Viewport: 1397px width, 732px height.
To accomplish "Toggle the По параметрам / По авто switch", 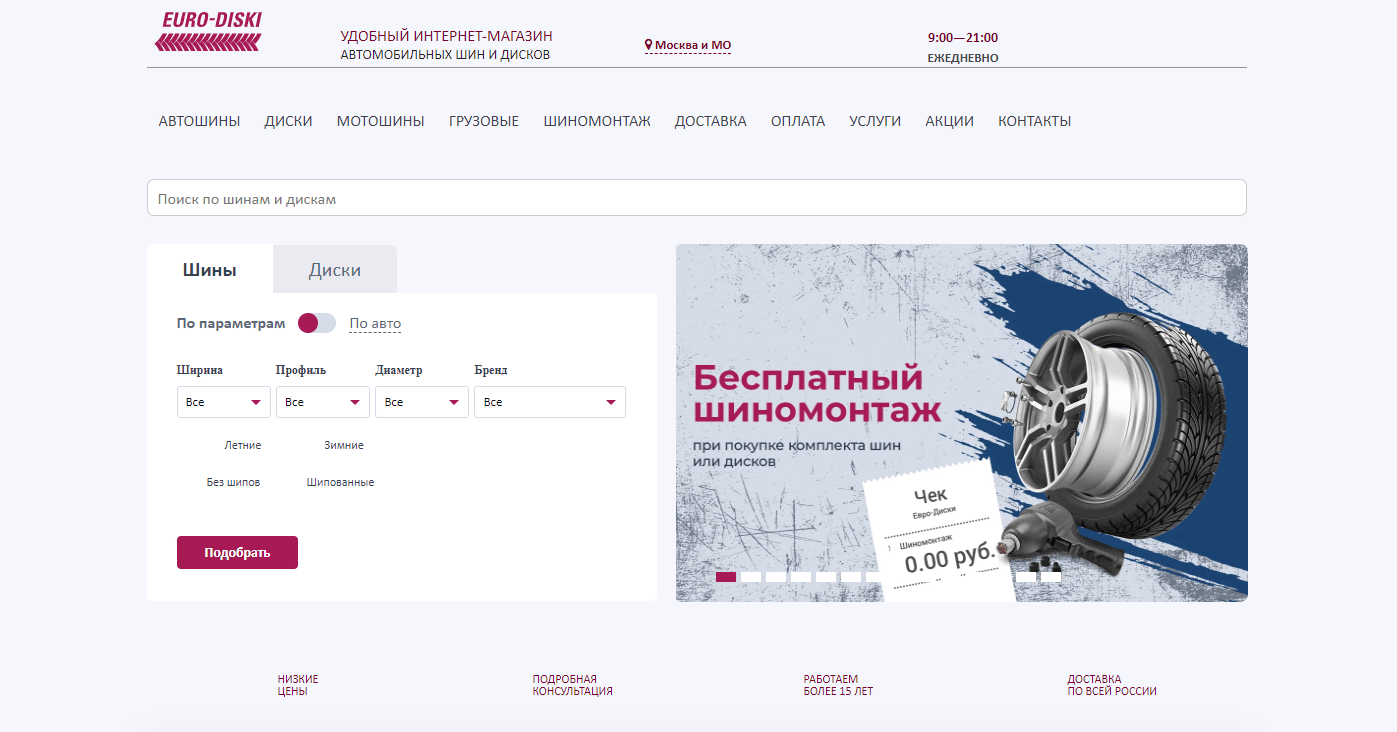I will pos(317,323).
